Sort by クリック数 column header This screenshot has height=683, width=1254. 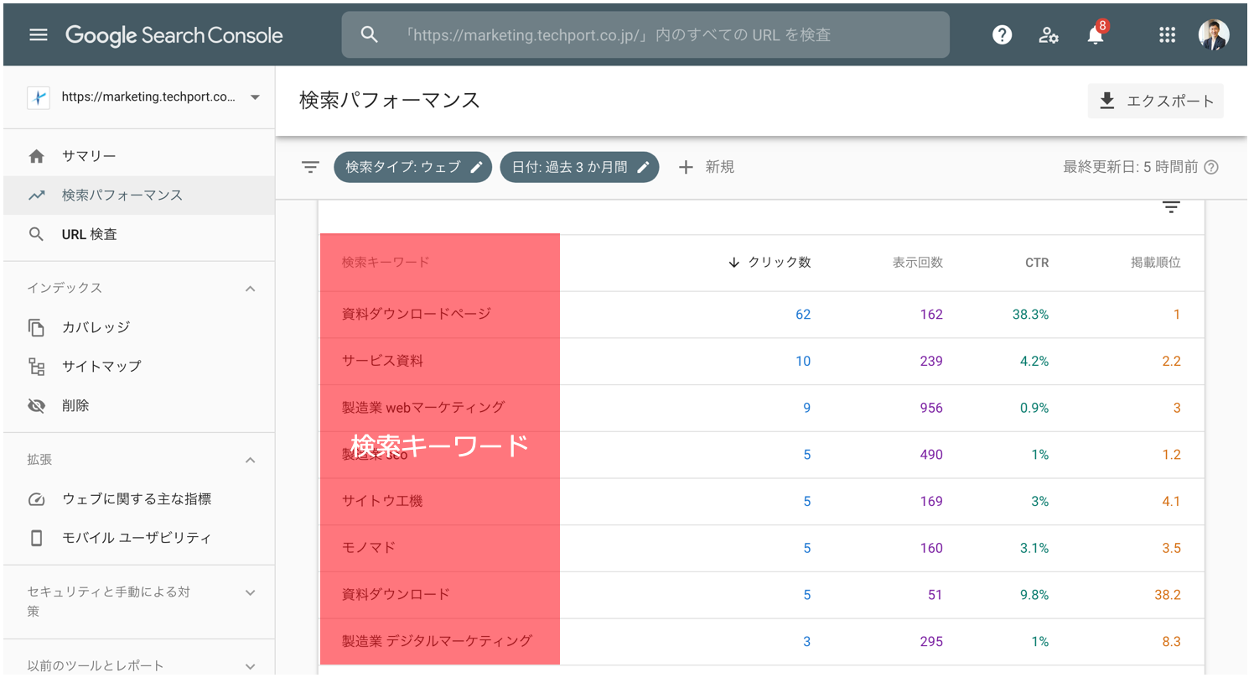[769, 262]
